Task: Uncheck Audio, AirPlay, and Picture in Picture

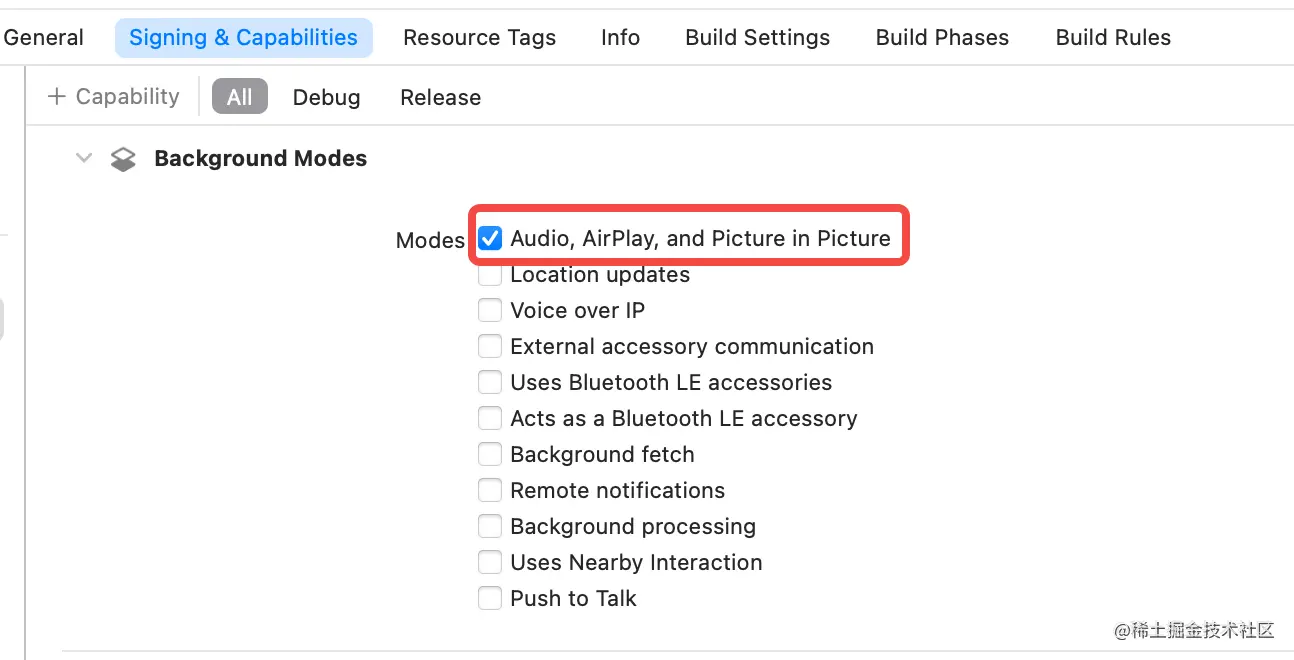Action: click(490, 238)
